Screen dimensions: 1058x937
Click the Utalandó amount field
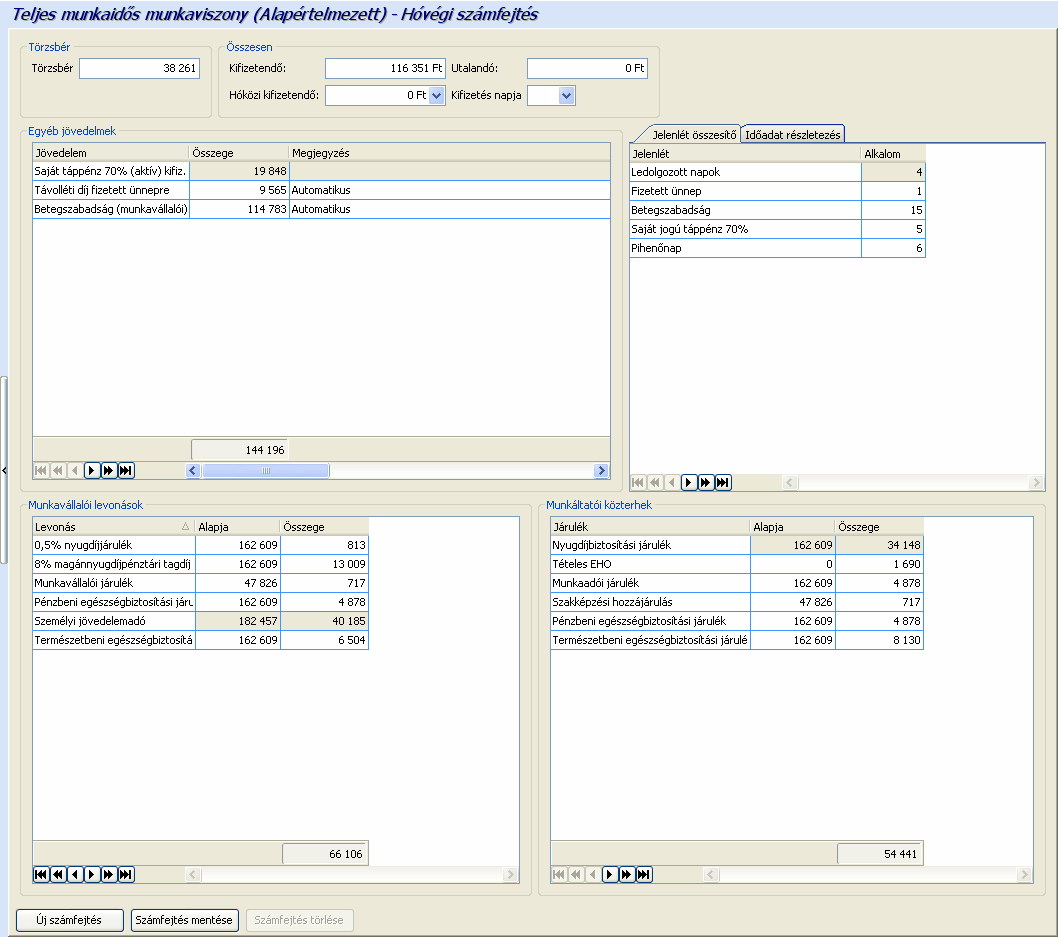point(587,68)
